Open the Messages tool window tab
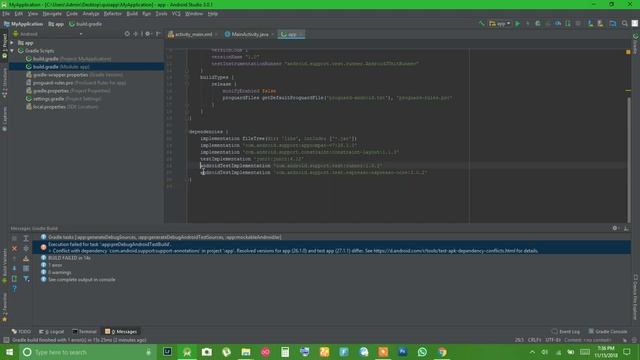640x360 pixels. (x=121, y=331)
